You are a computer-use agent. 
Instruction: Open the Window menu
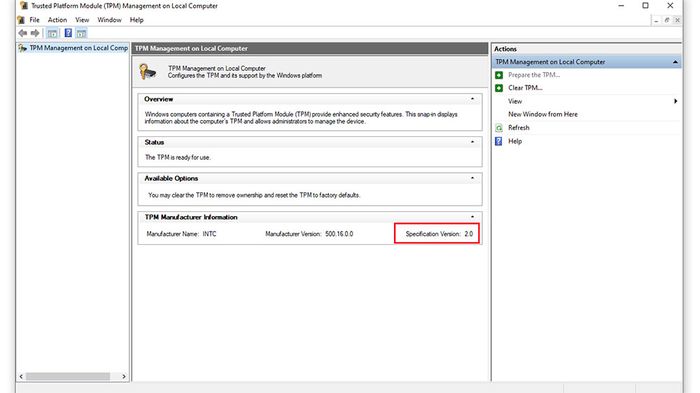[109, 20]
